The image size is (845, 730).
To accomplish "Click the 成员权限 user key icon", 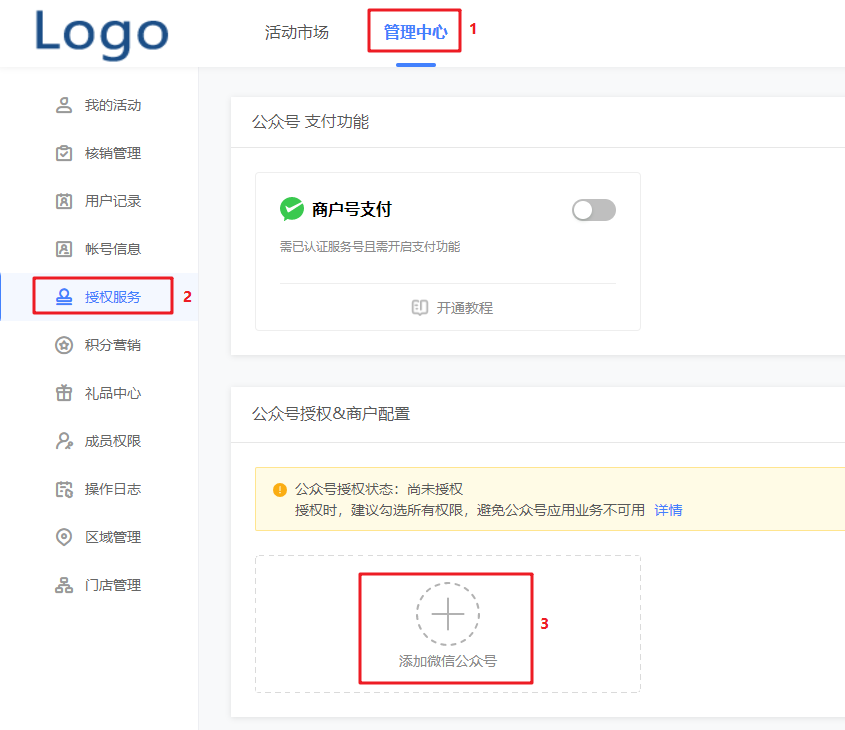I will [x=64, y=441].
